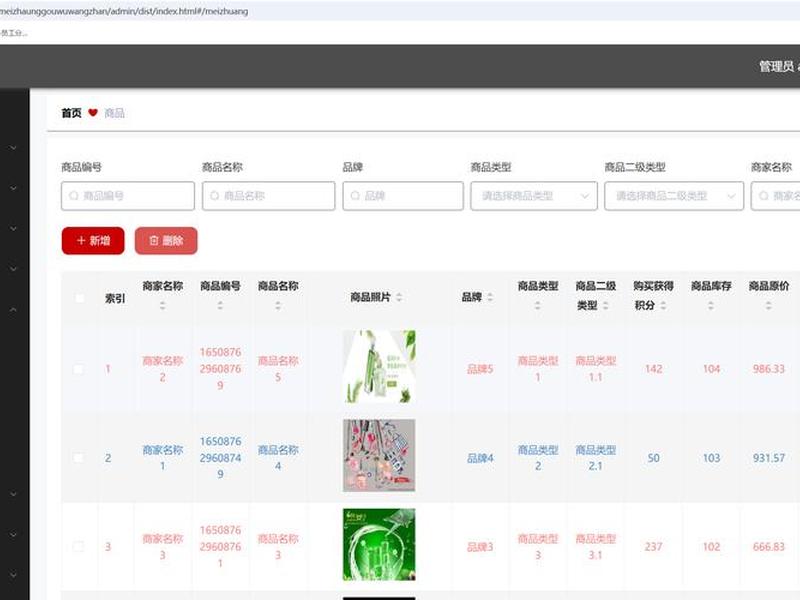The image size is (800, 600).
Task: Check the row 1 checkbox for 商品名称5
Action: click(x=78, y=369)
